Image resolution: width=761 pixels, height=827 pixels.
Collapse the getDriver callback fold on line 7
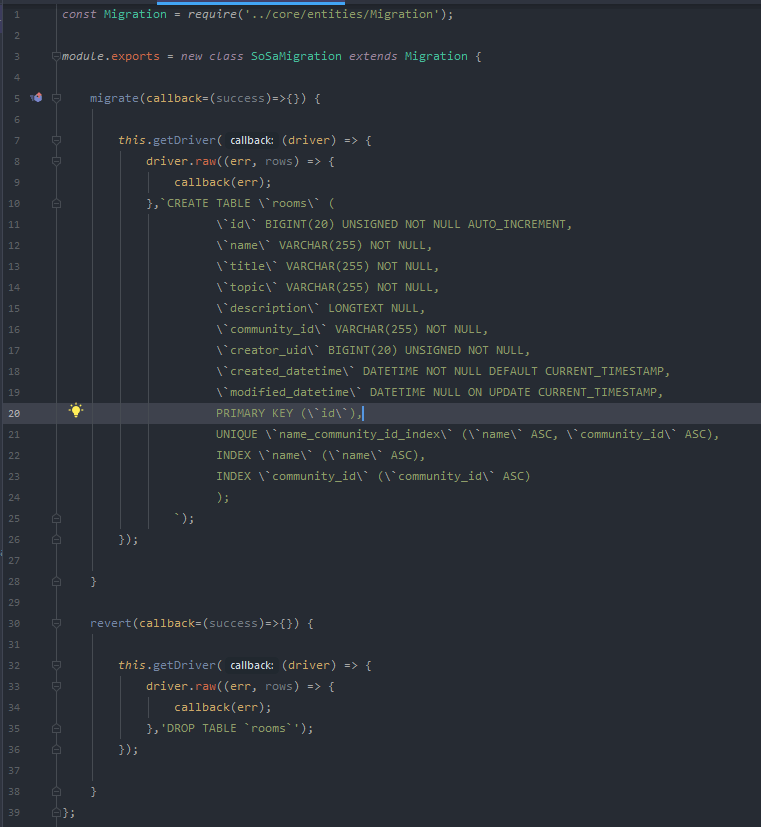[x=56, y=140]
